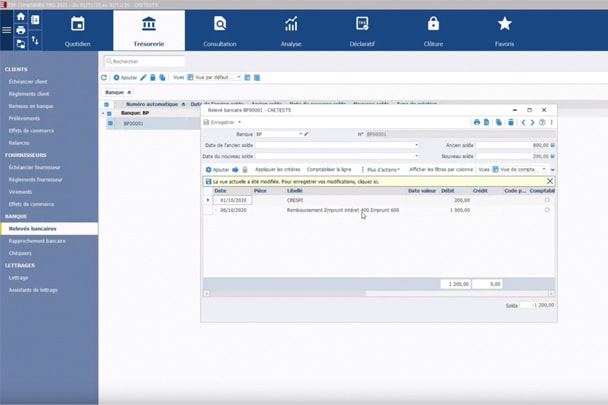Check the BP00001 row checkbox in list

click(110, 123)
